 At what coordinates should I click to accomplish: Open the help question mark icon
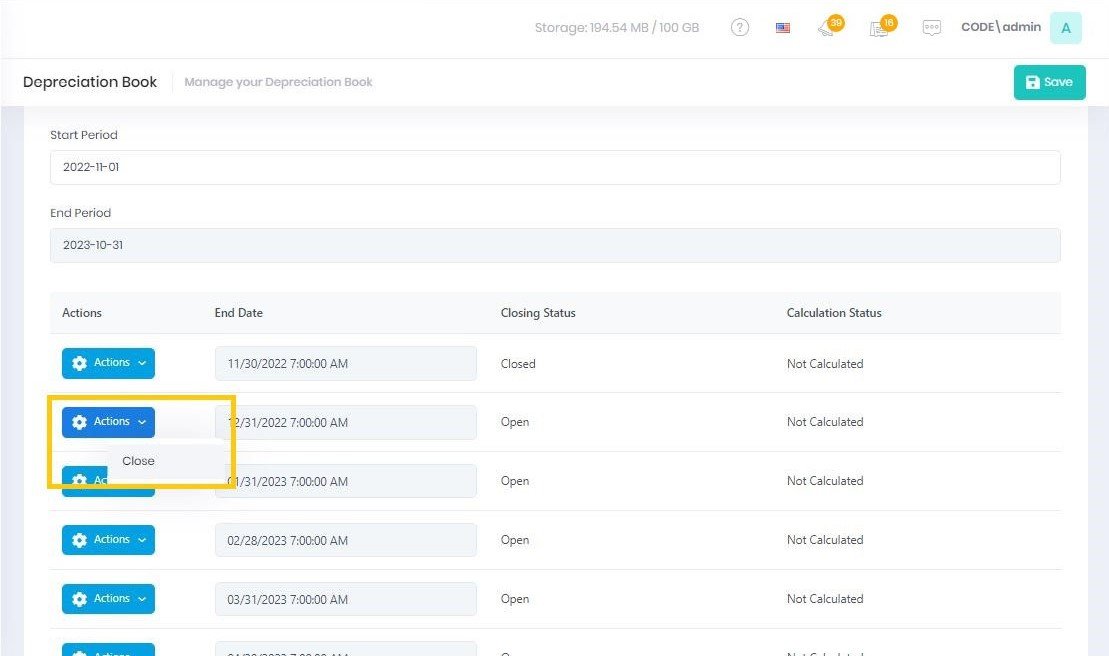point(740,28)
